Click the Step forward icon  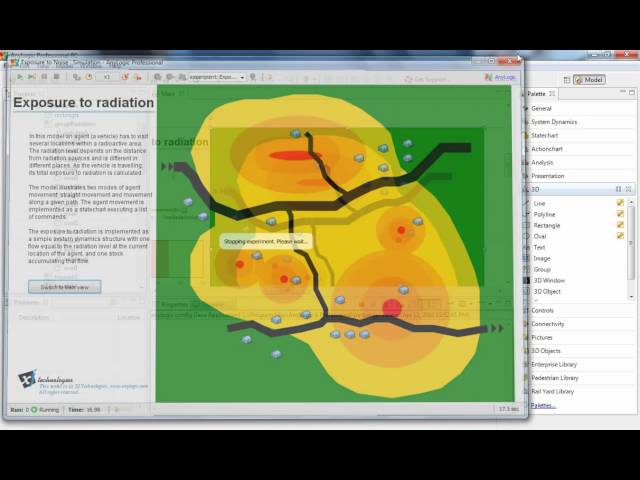tap(32, 77)
